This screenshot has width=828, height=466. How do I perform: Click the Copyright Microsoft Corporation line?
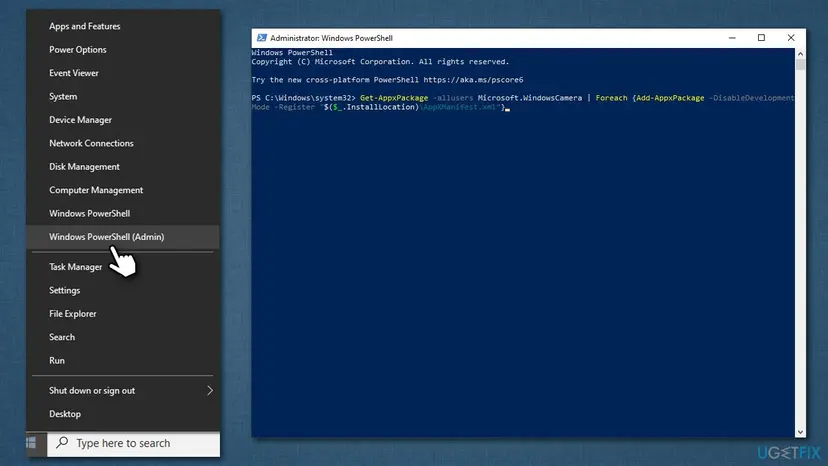380,62
